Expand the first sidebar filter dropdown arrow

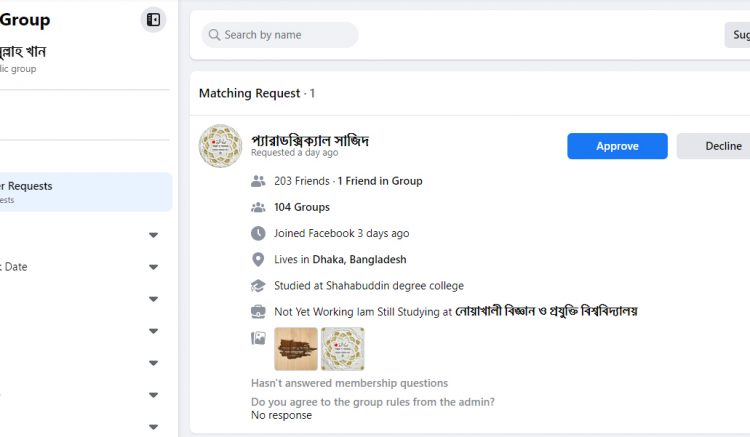pos(153,235)
